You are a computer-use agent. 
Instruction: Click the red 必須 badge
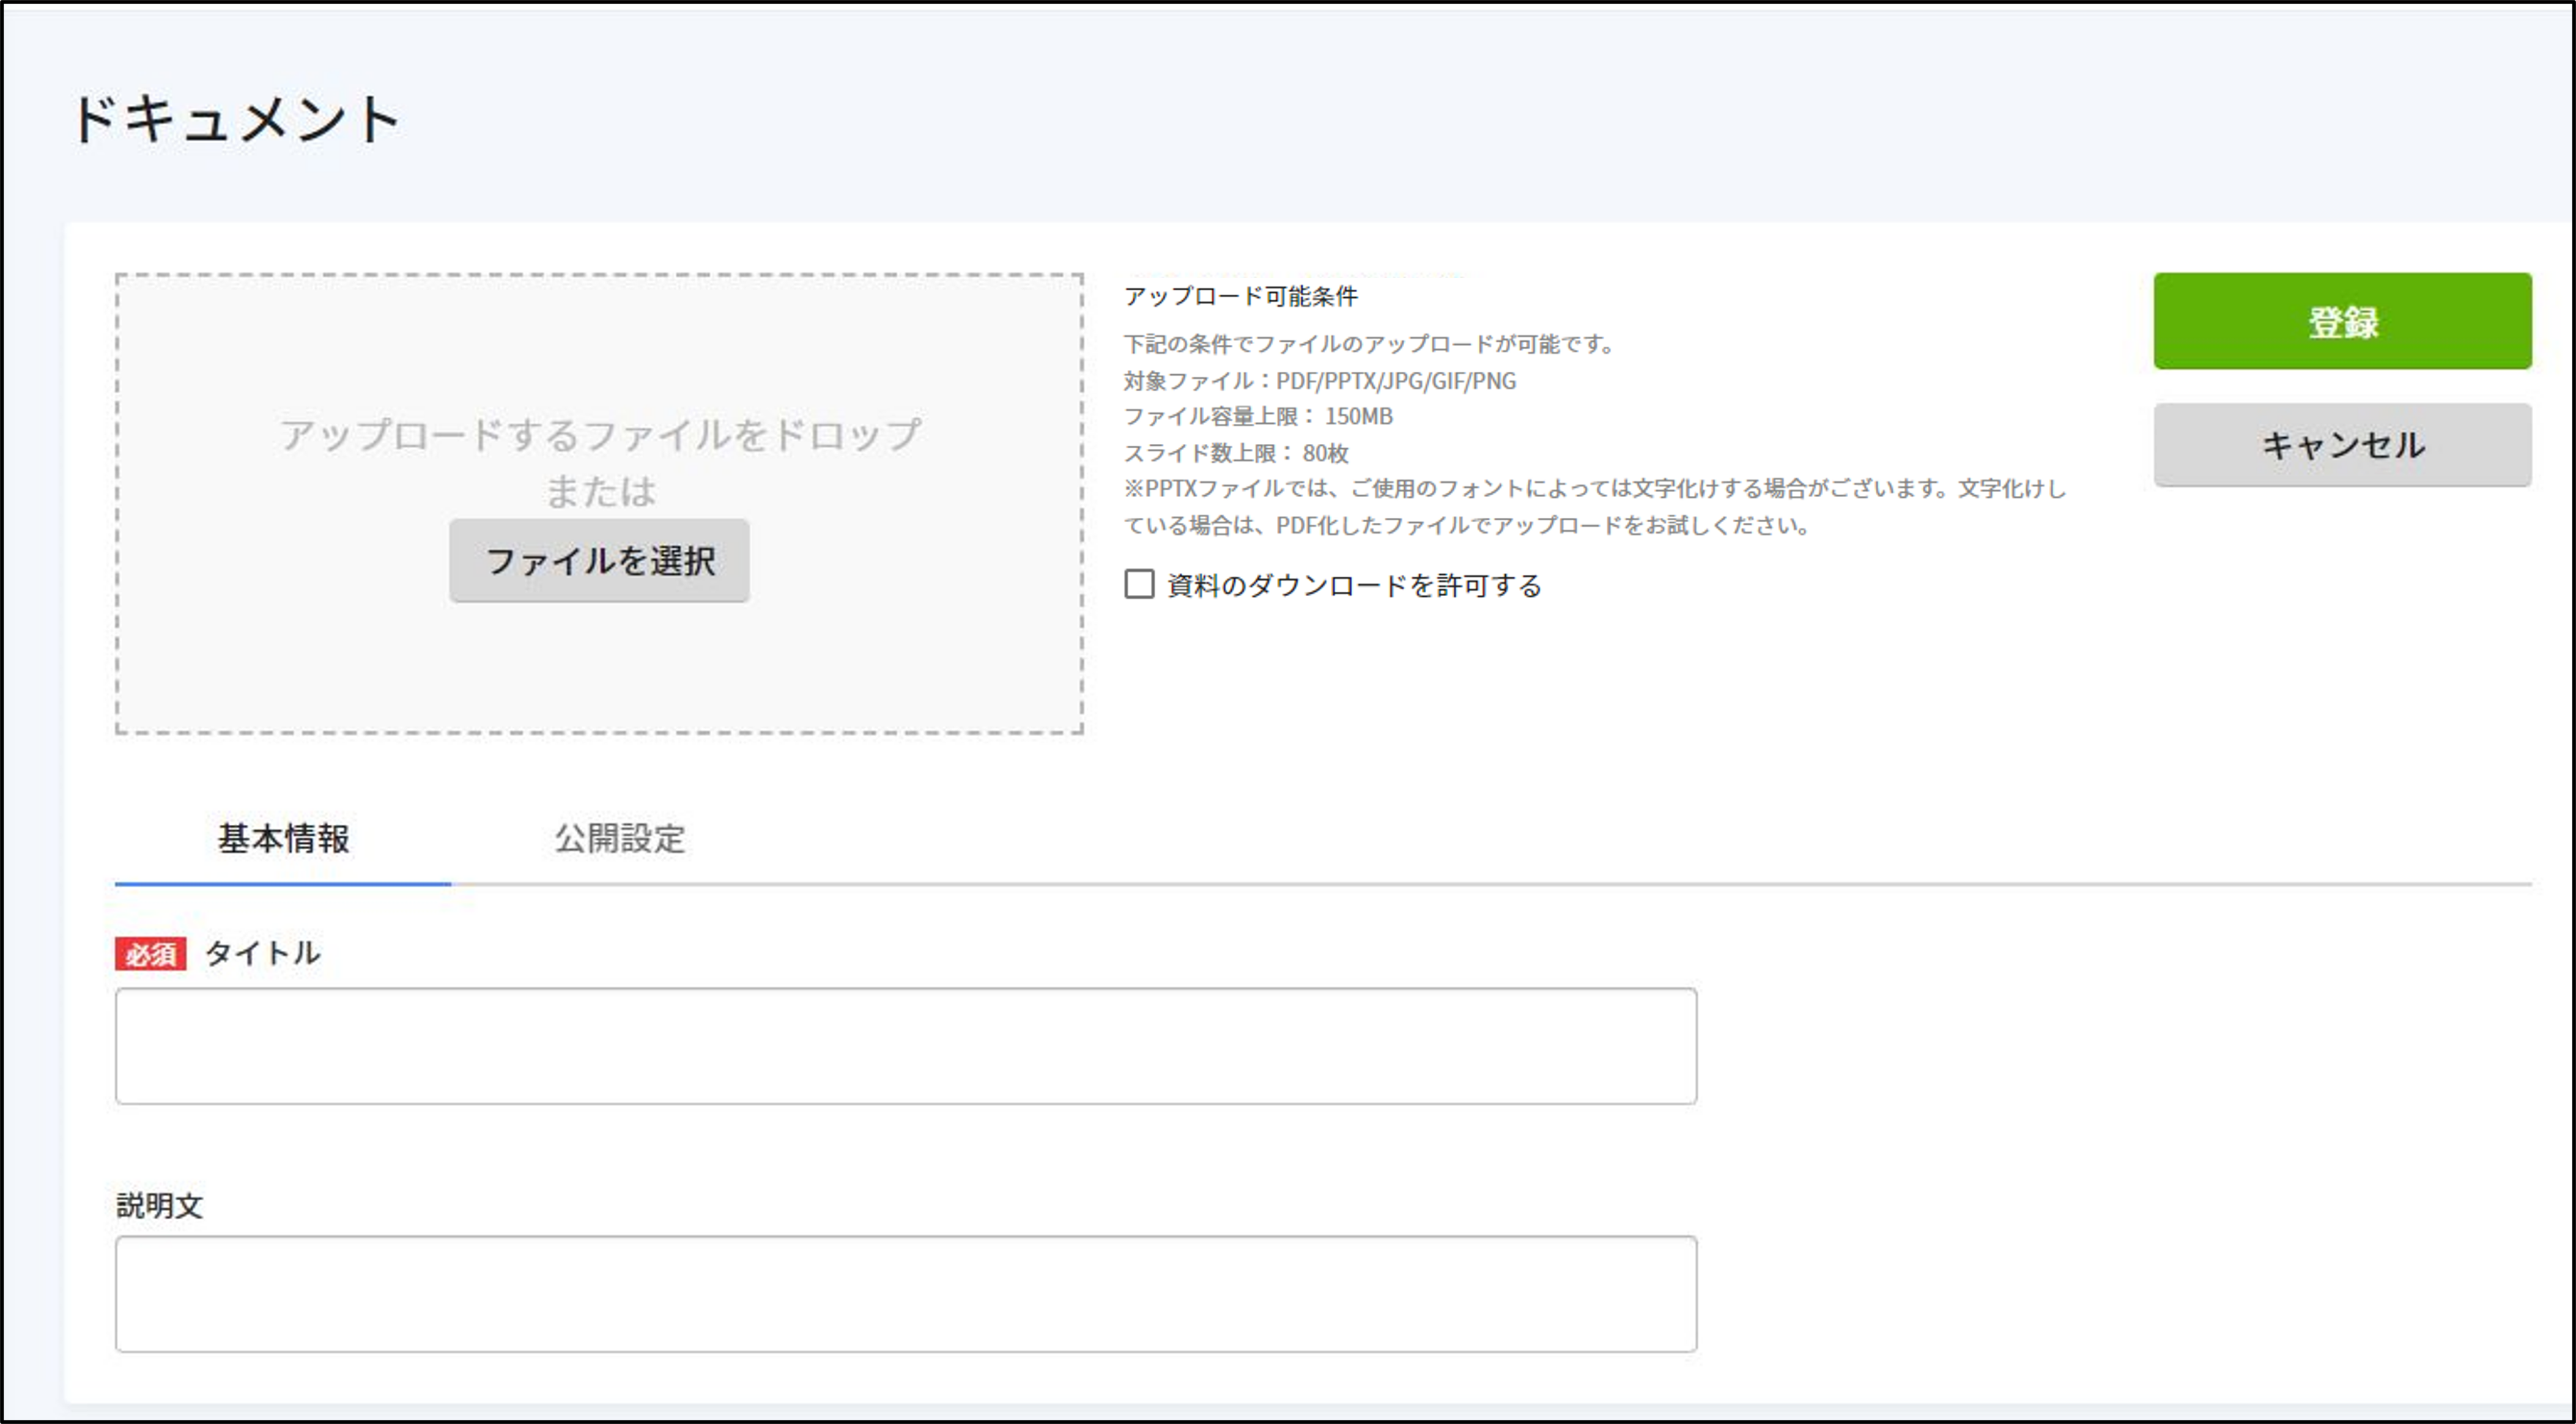(151, 954)
